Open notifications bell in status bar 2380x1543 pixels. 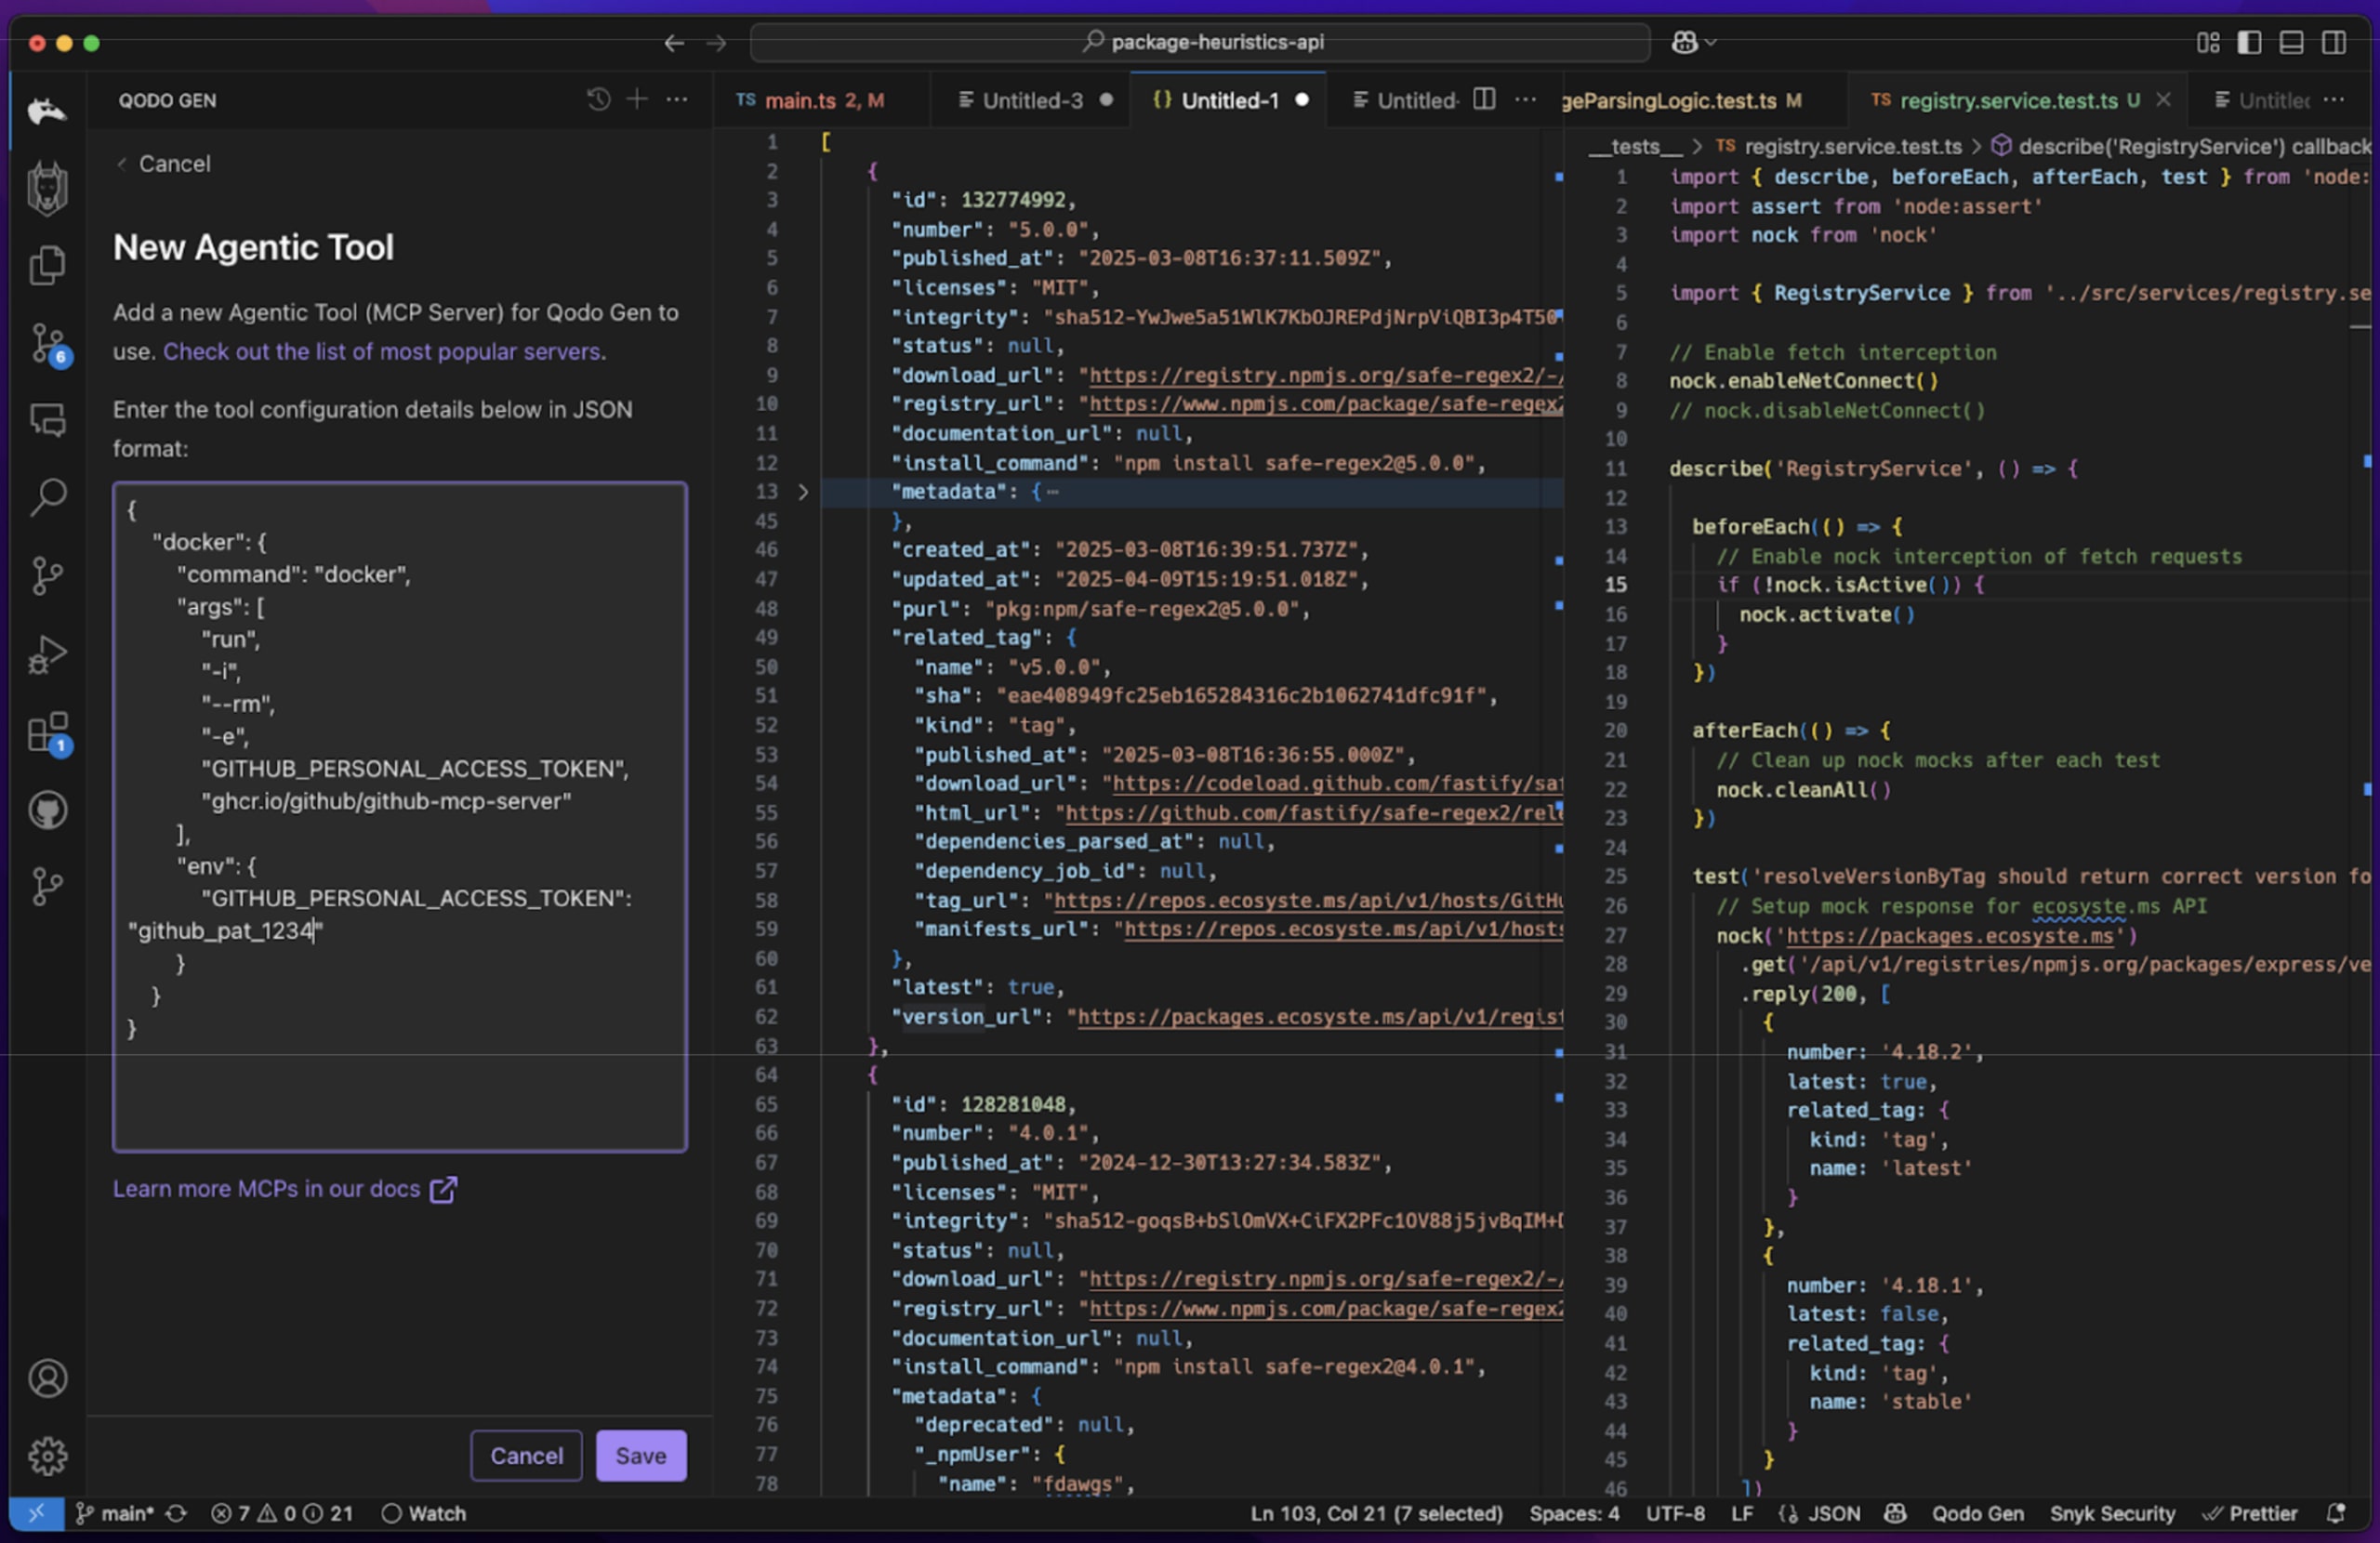[x=2336, y=1513]
